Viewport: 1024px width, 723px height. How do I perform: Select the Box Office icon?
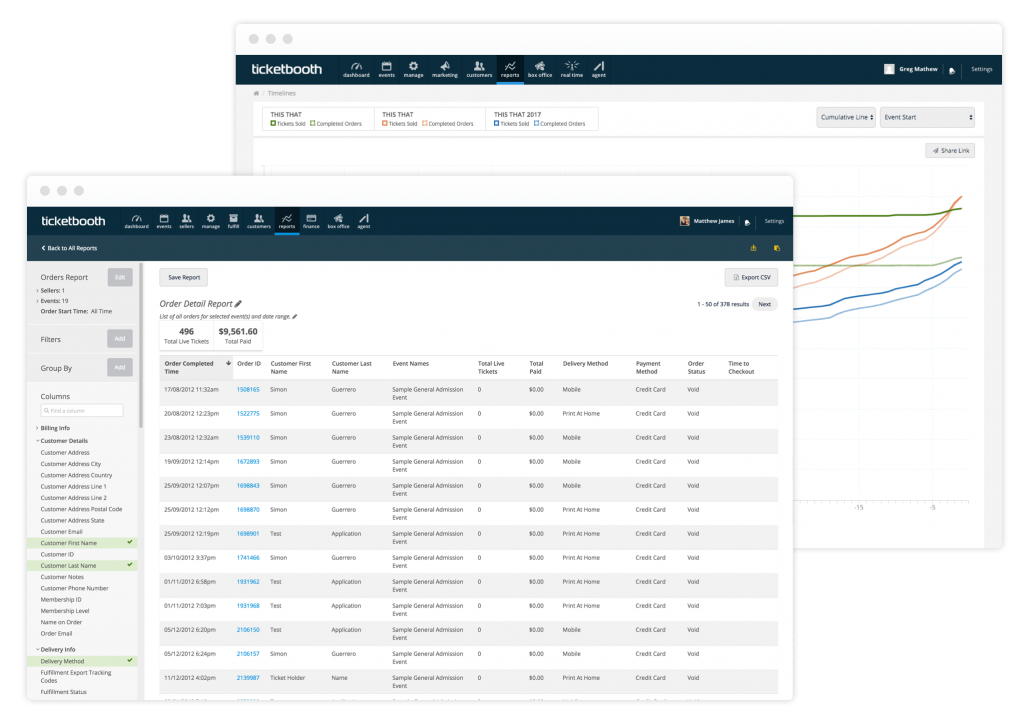[x=338, y=220]
